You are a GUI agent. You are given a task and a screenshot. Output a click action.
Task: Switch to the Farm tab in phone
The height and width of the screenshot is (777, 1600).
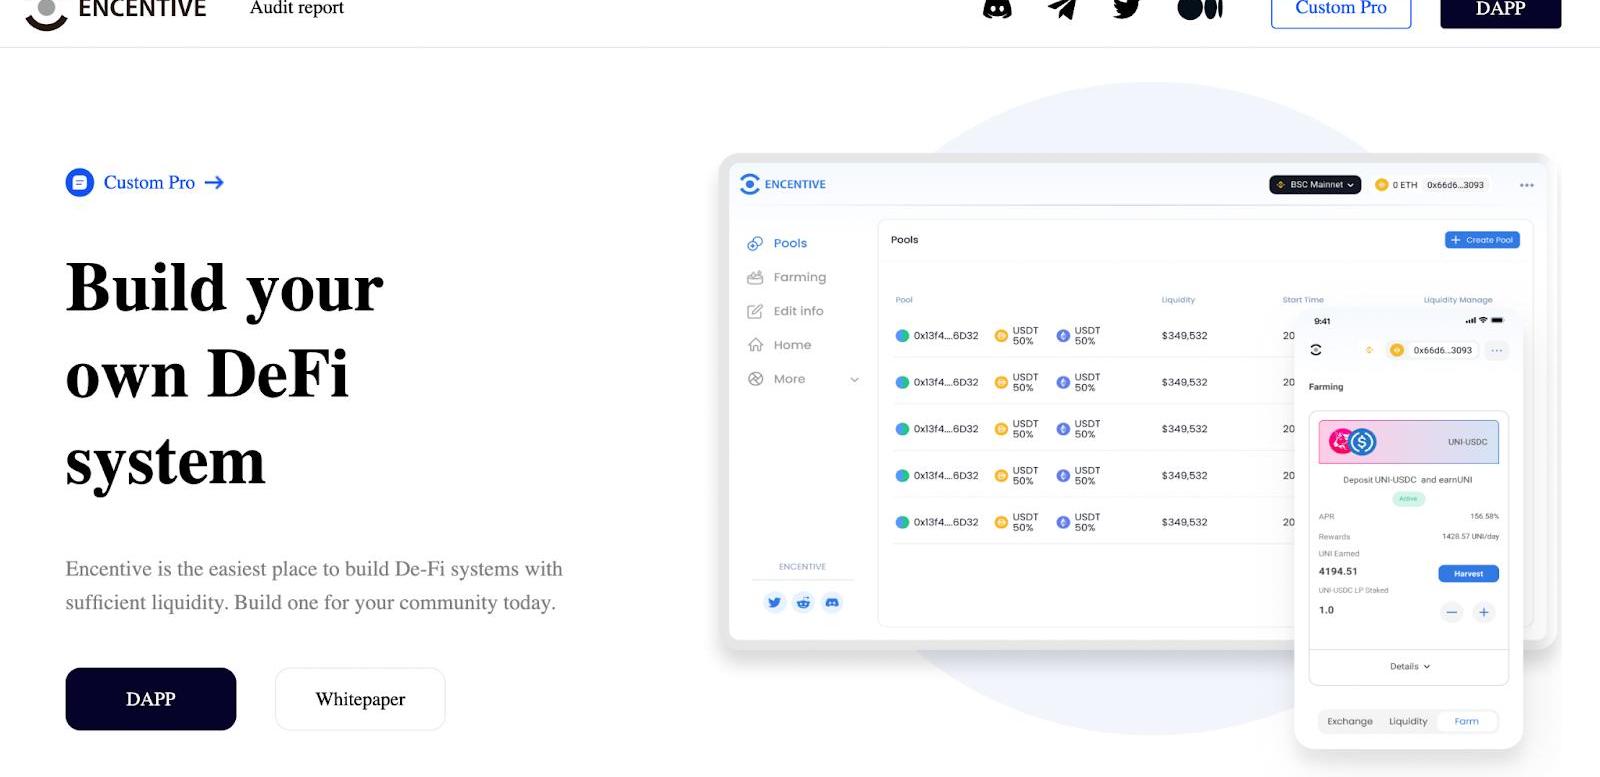coord(1466,721)
